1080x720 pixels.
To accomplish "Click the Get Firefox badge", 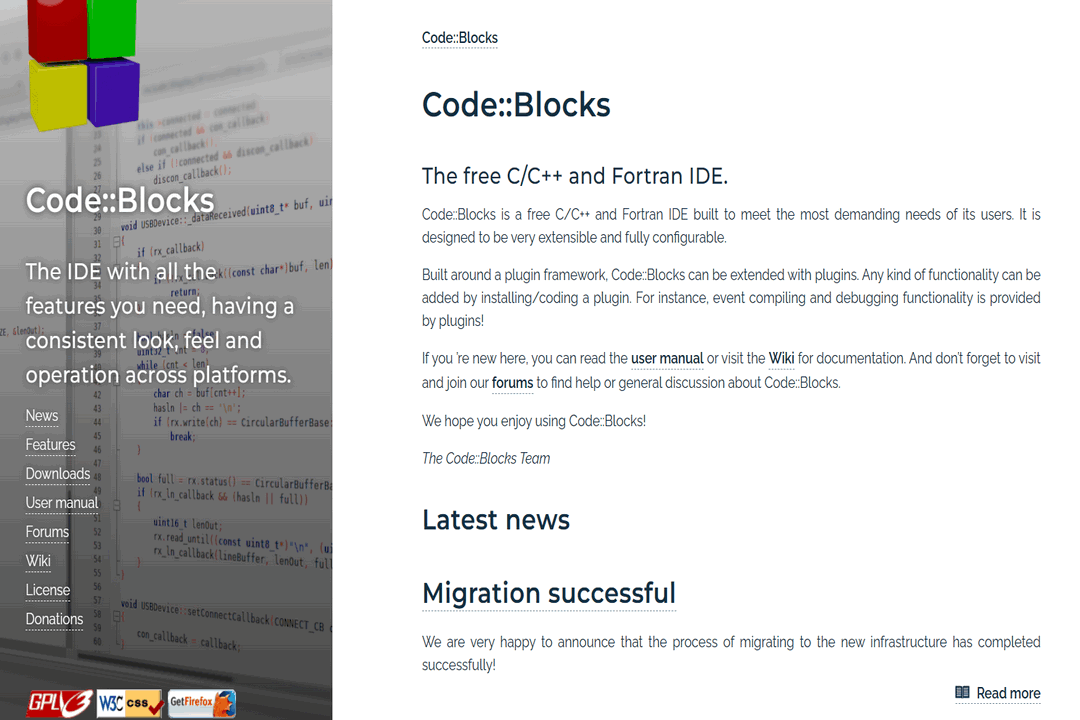I will click(200, 703).
